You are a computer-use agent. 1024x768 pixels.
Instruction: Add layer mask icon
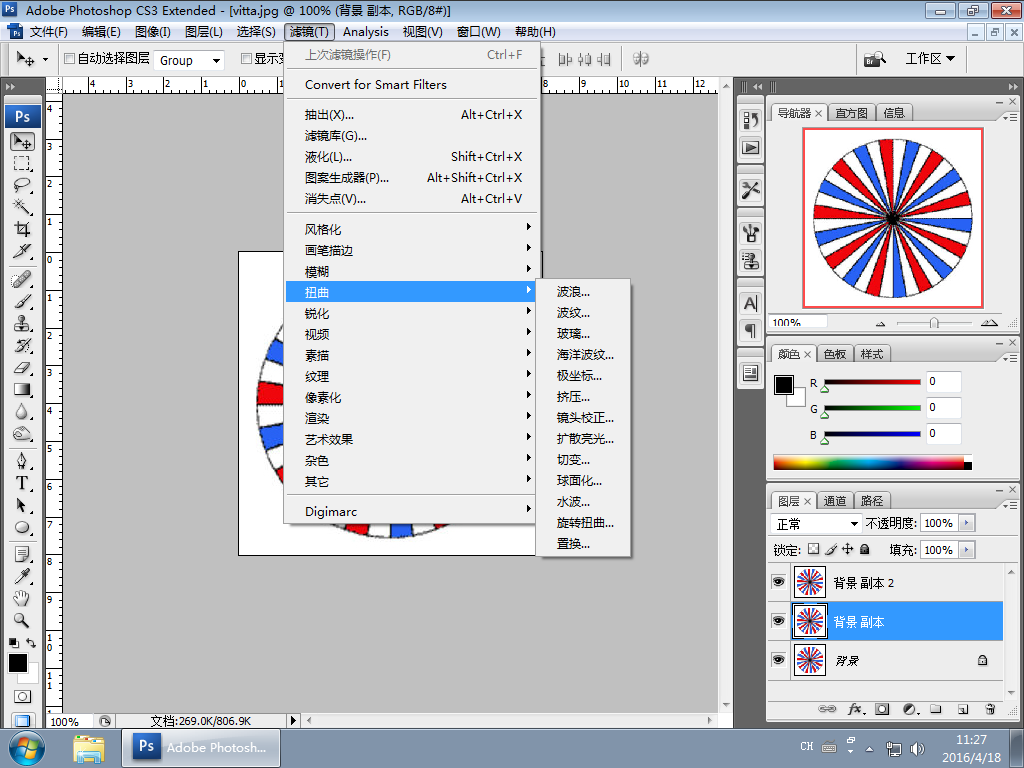(x=882, y=709)
